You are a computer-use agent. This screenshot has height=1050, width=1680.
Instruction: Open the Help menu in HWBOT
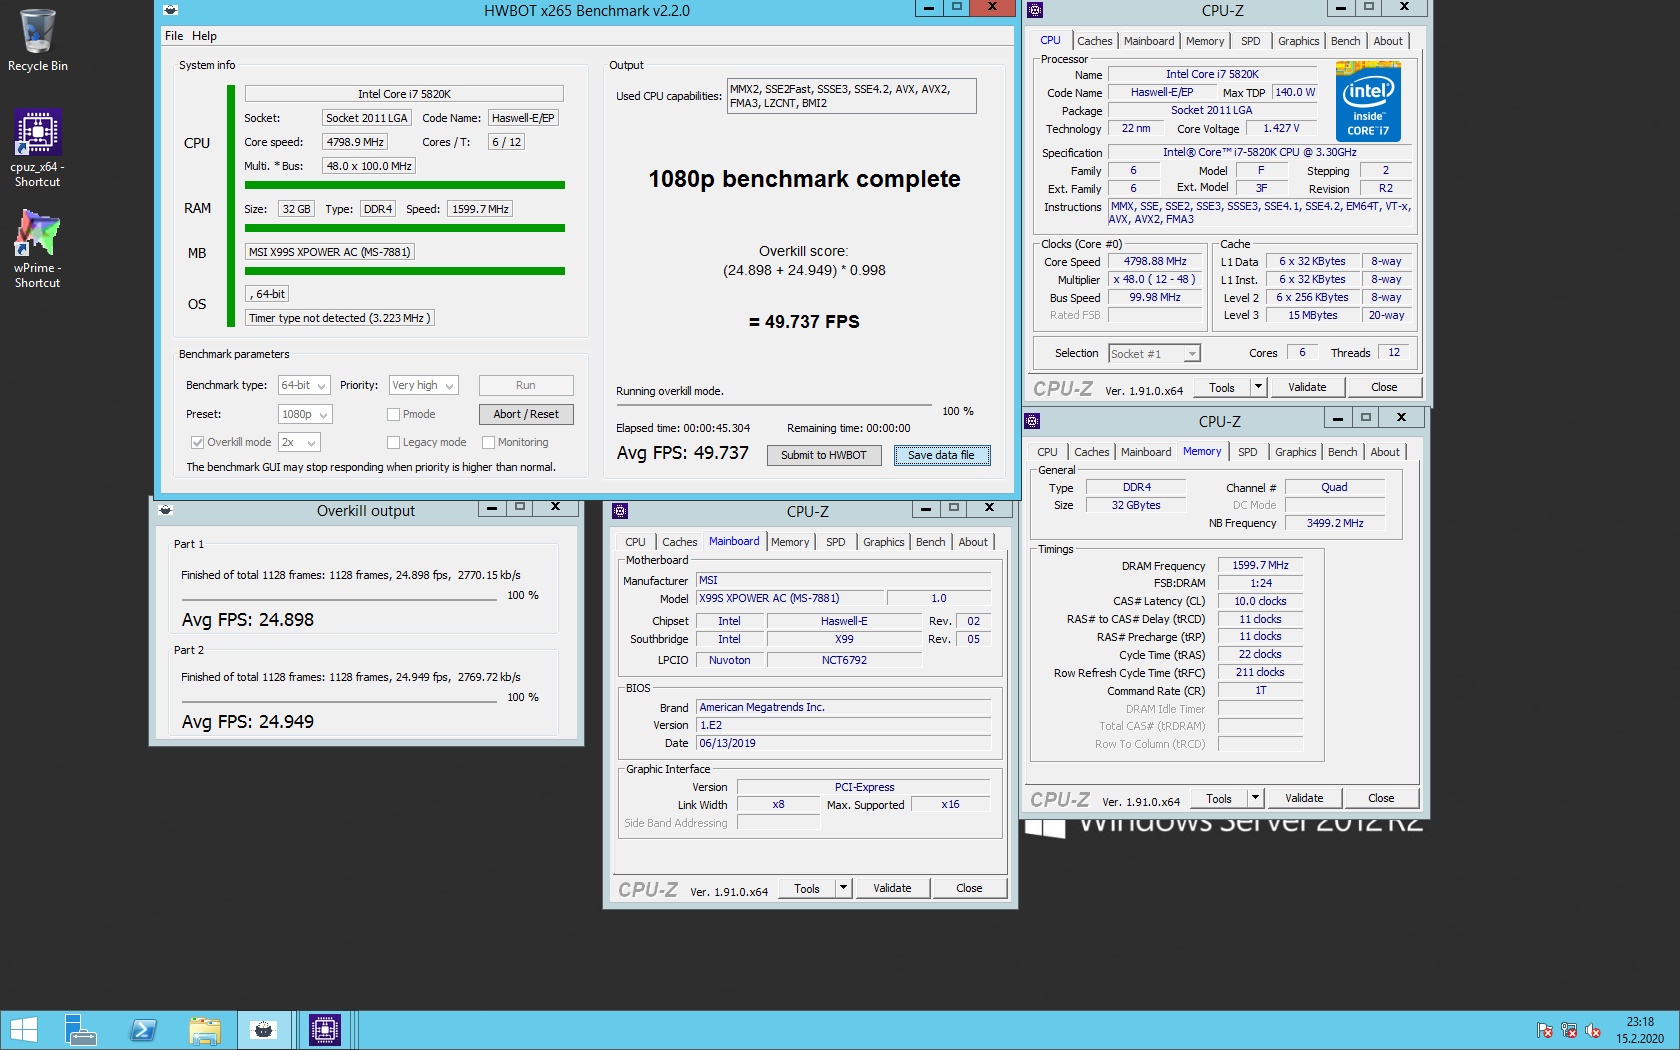[204, 36]
